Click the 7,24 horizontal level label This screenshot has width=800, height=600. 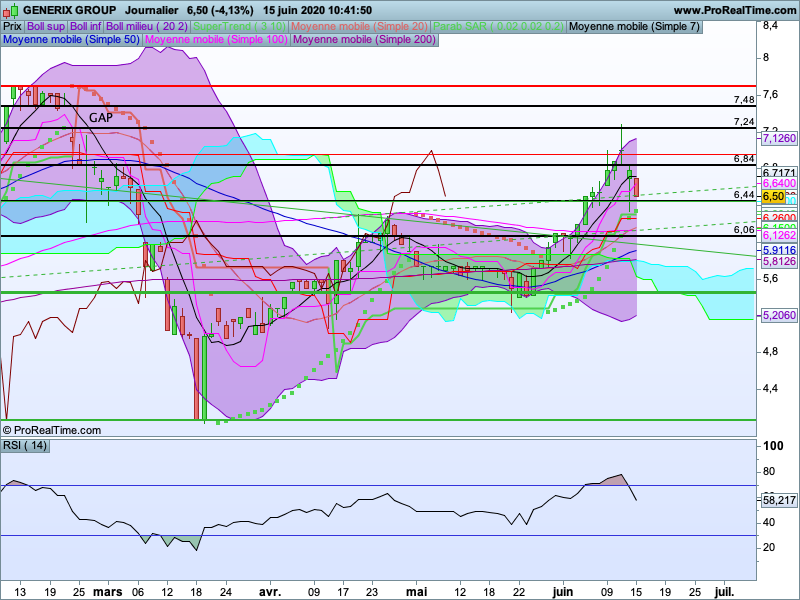(x=744, y=121)
